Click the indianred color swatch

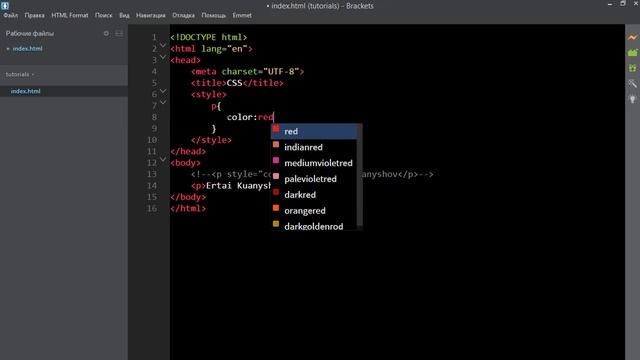pos(276,144)
